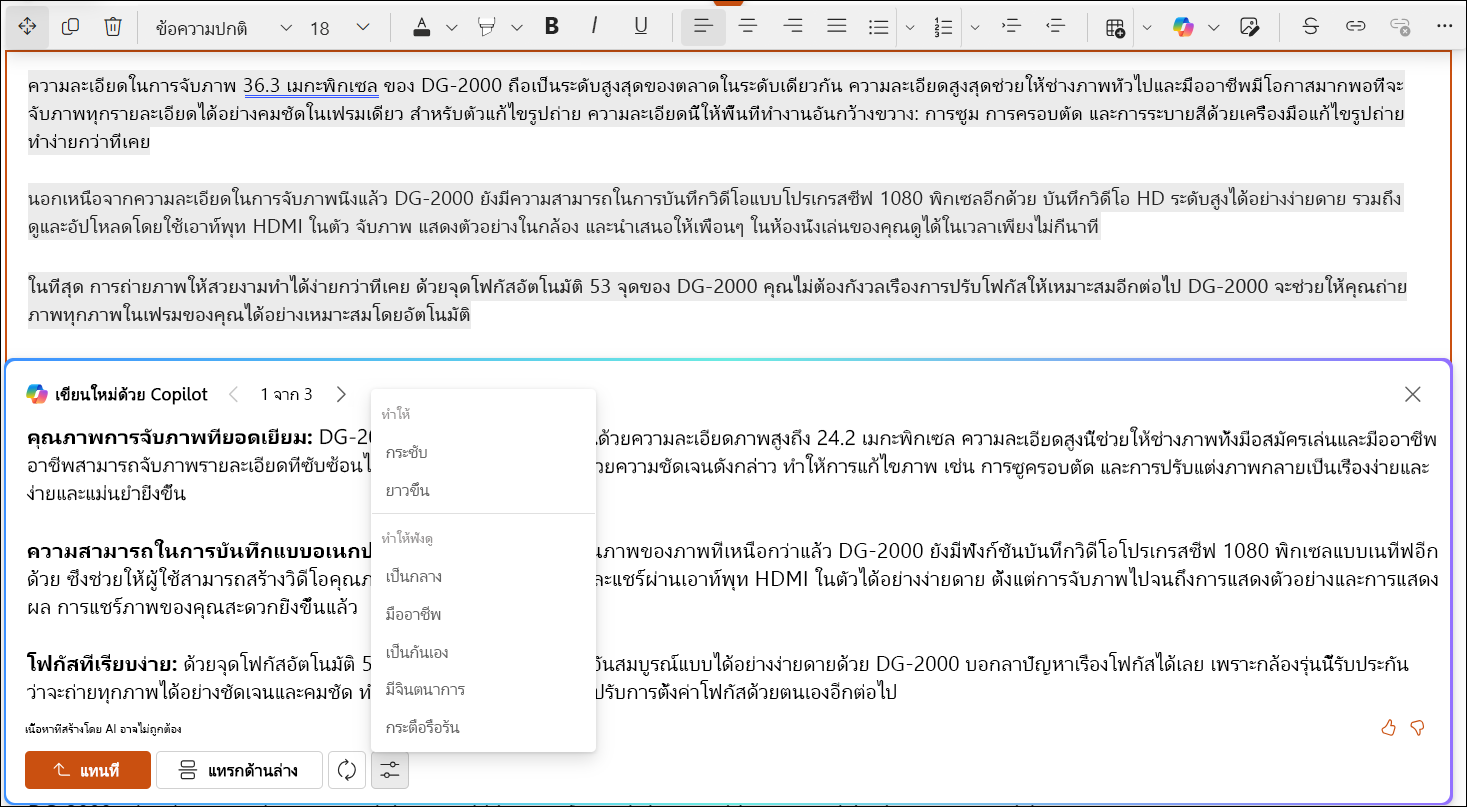
Task: Insert a hyperlink
Action: coord(1355,27)
